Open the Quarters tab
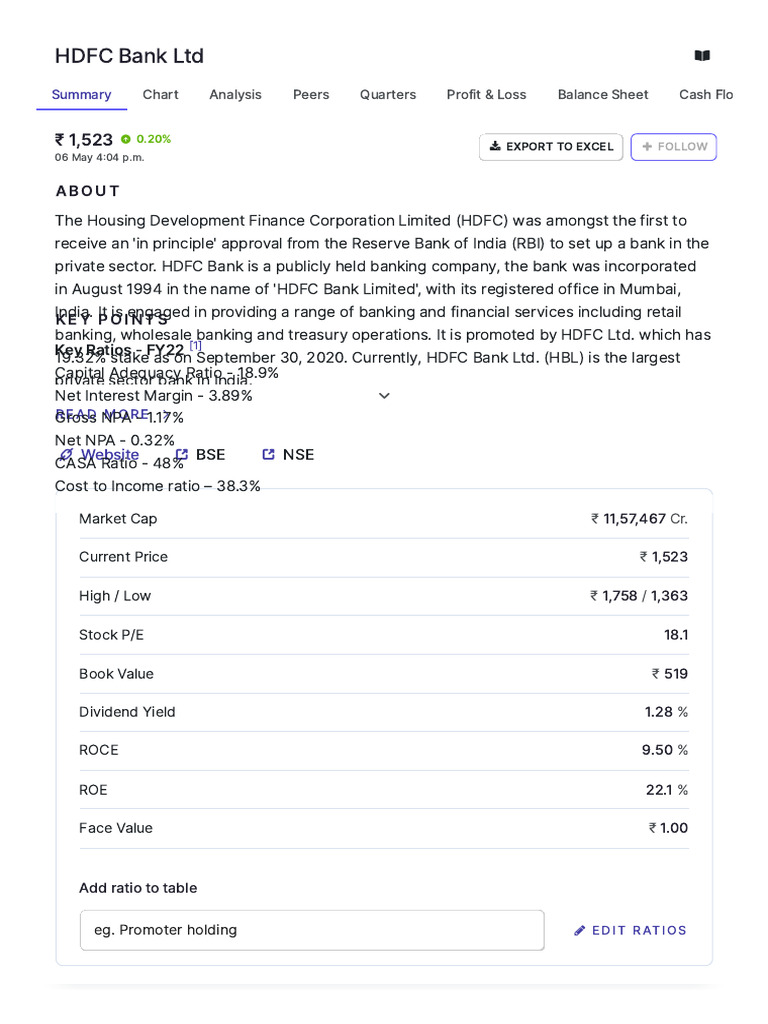The height and width of the screenshot is (1024, 768). point(388,95)
